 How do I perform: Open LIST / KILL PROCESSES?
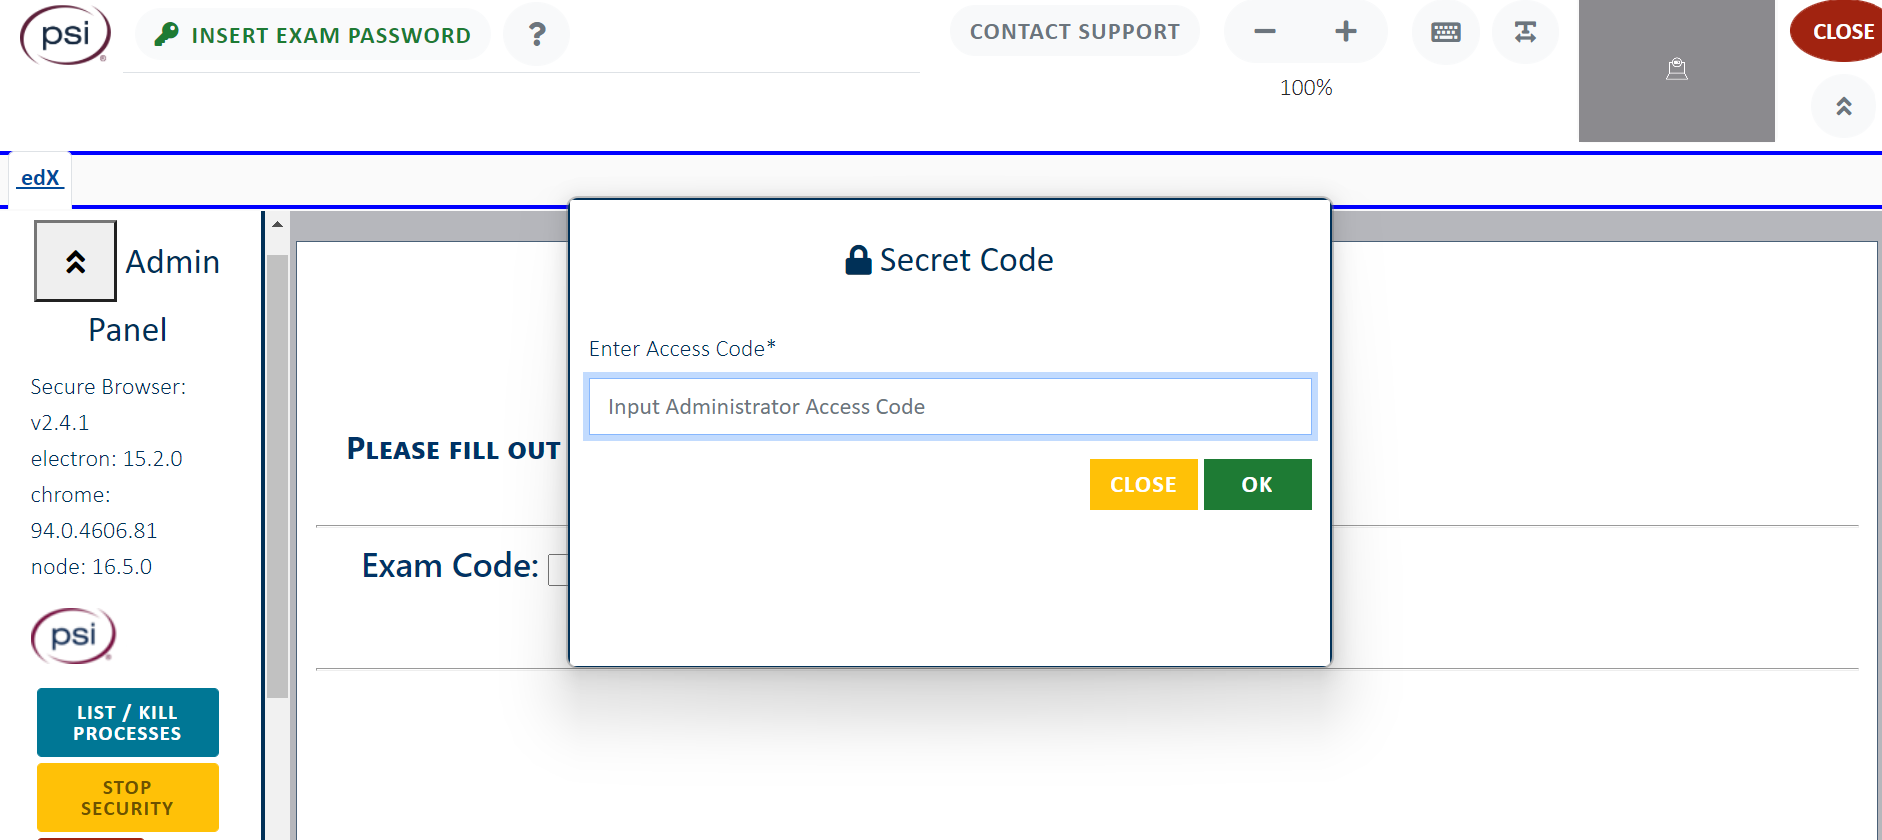[127, 722]
